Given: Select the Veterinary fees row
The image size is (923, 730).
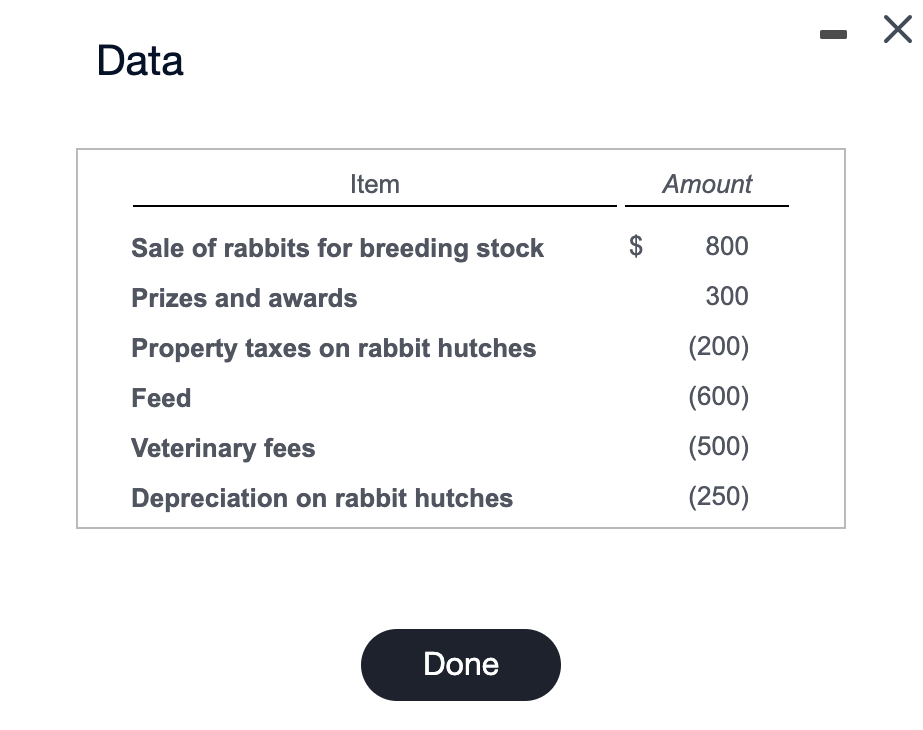Looking at the screenshot, I should point(222,448).
